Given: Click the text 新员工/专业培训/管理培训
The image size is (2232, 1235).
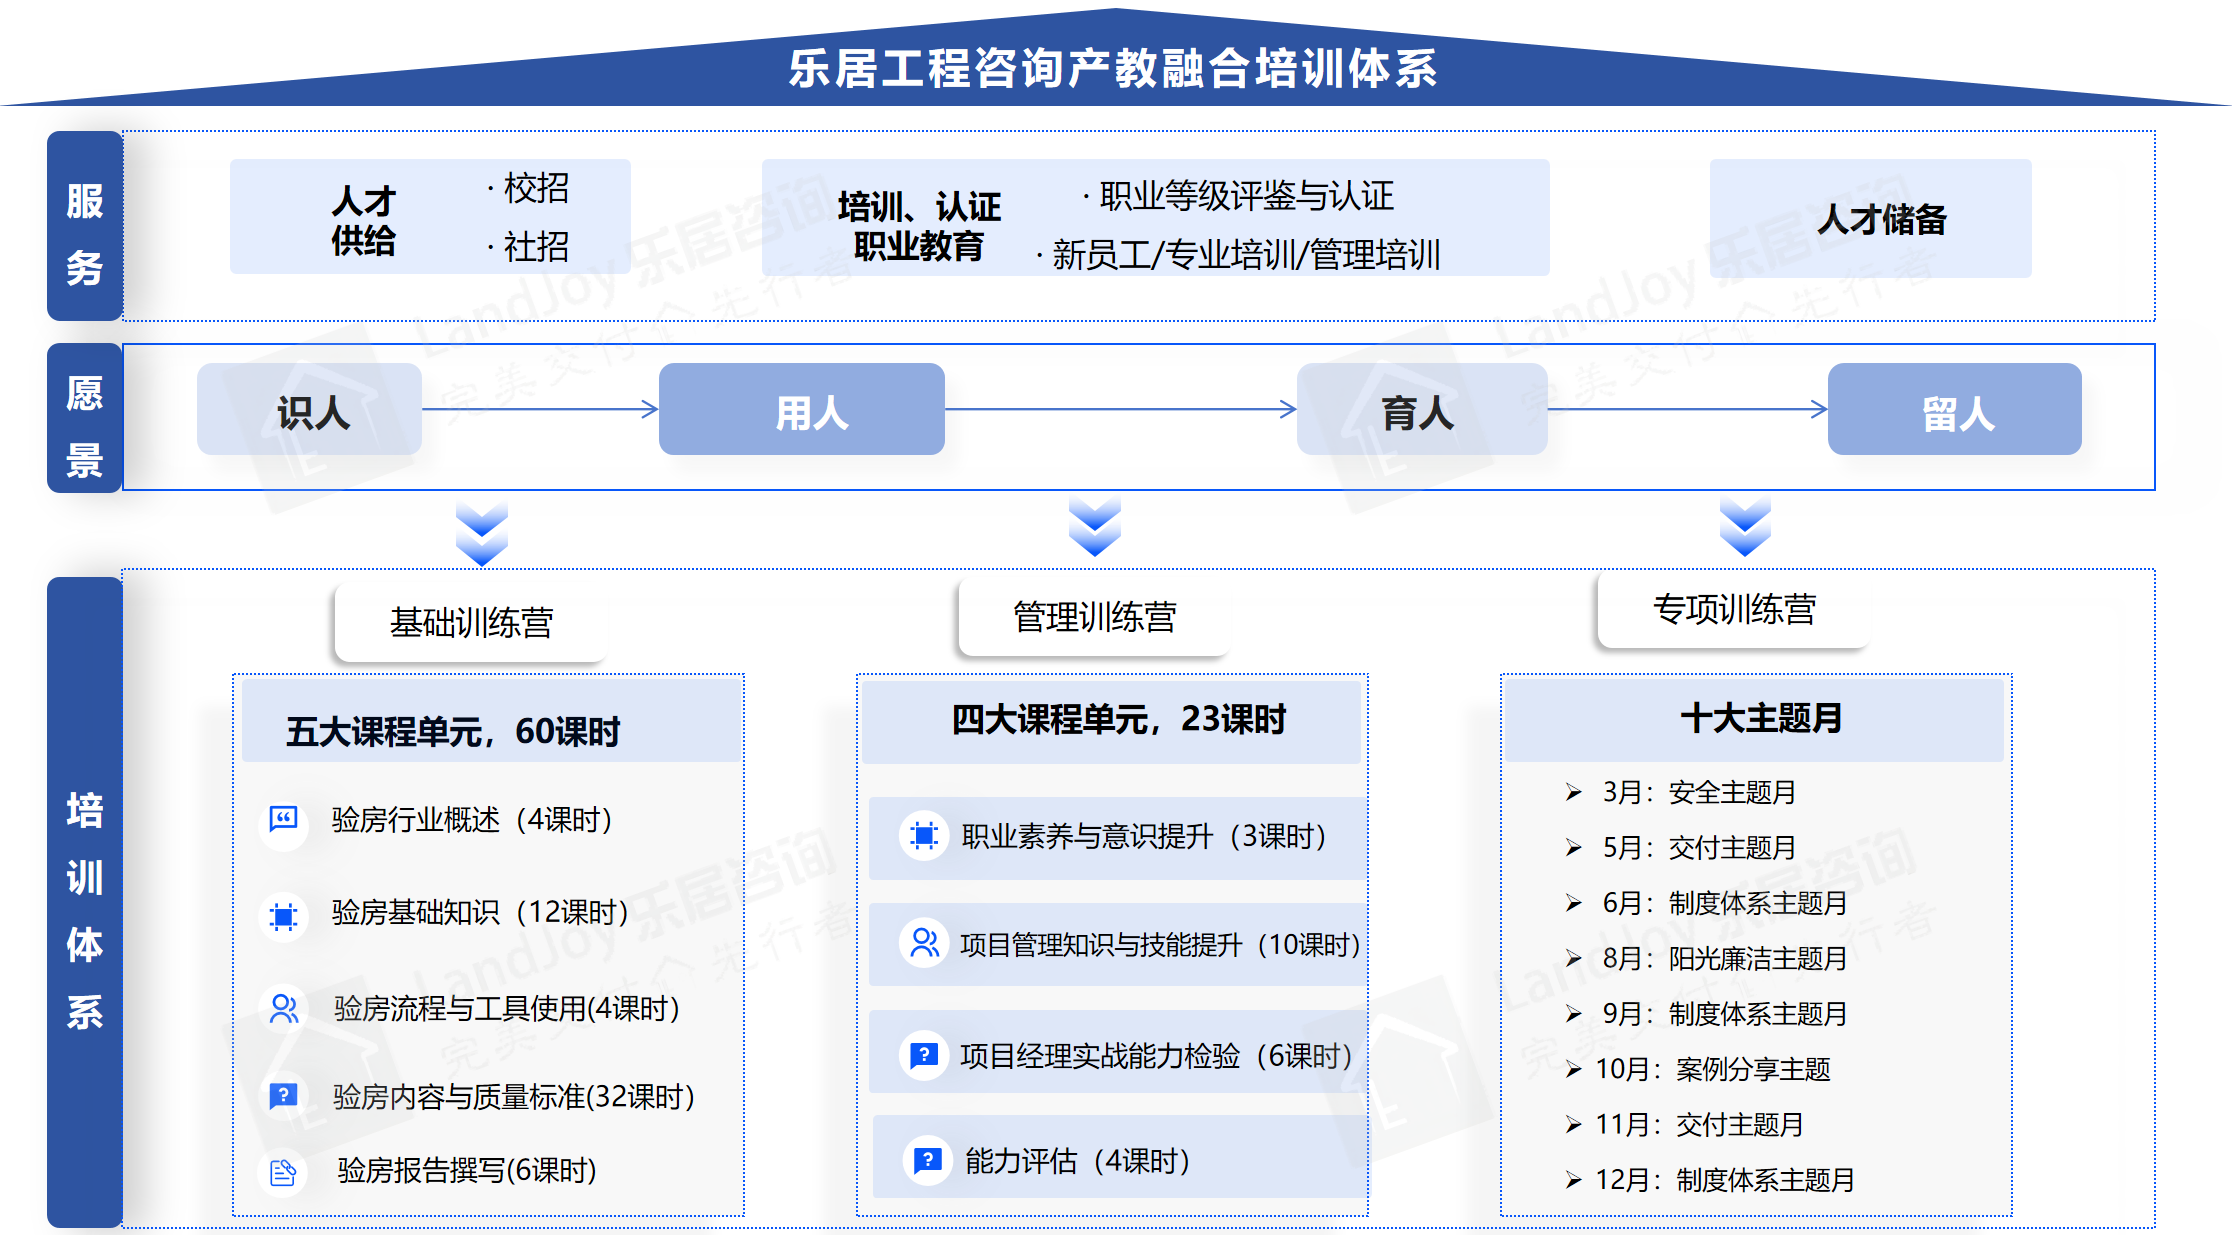Looking at the screenshot, I should pyautogui.click(x=1246, y=255).
